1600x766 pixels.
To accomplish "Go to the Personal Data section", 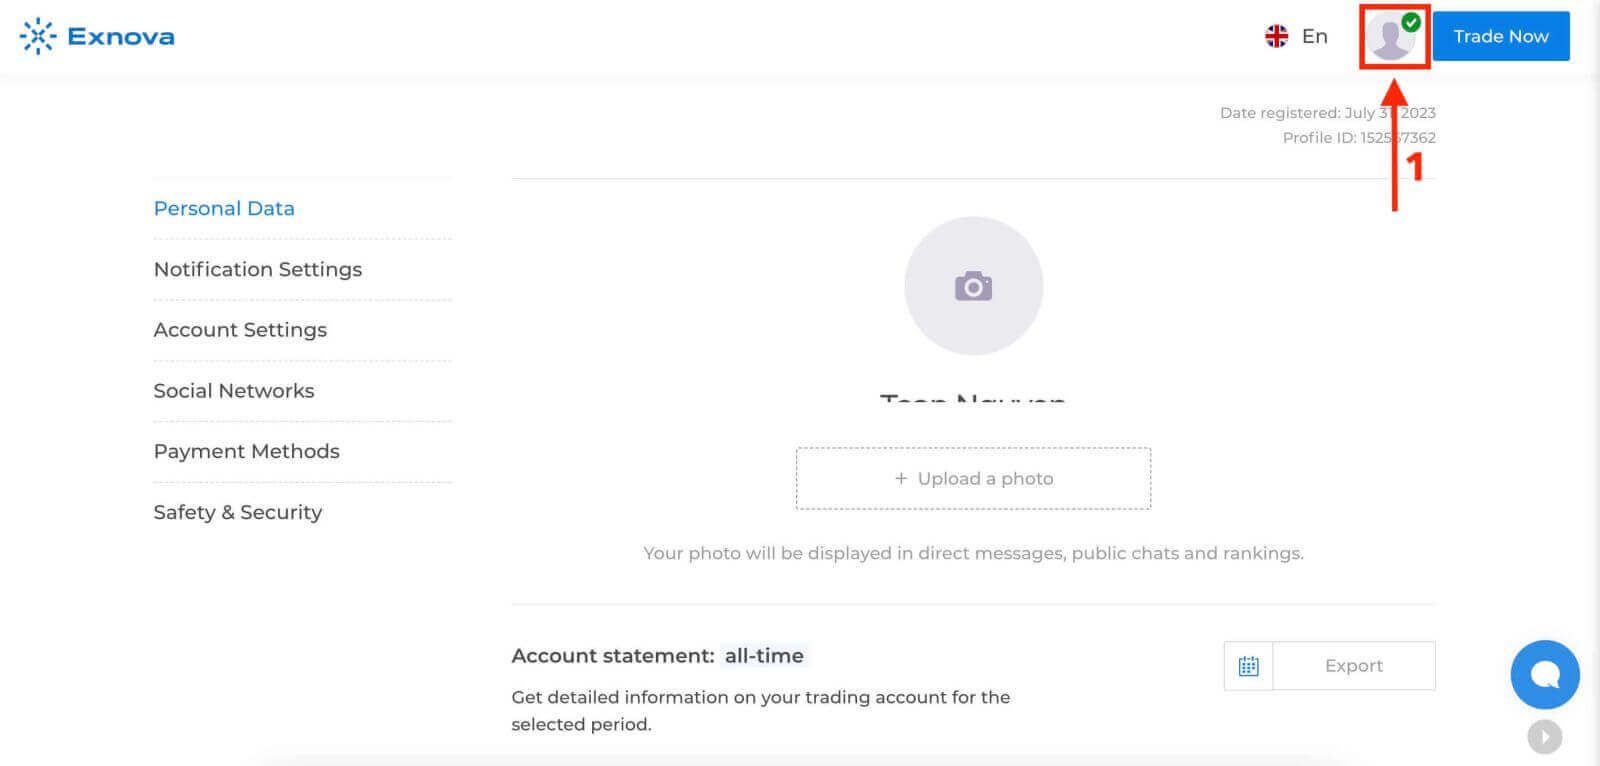I will (x=224, y=208).
